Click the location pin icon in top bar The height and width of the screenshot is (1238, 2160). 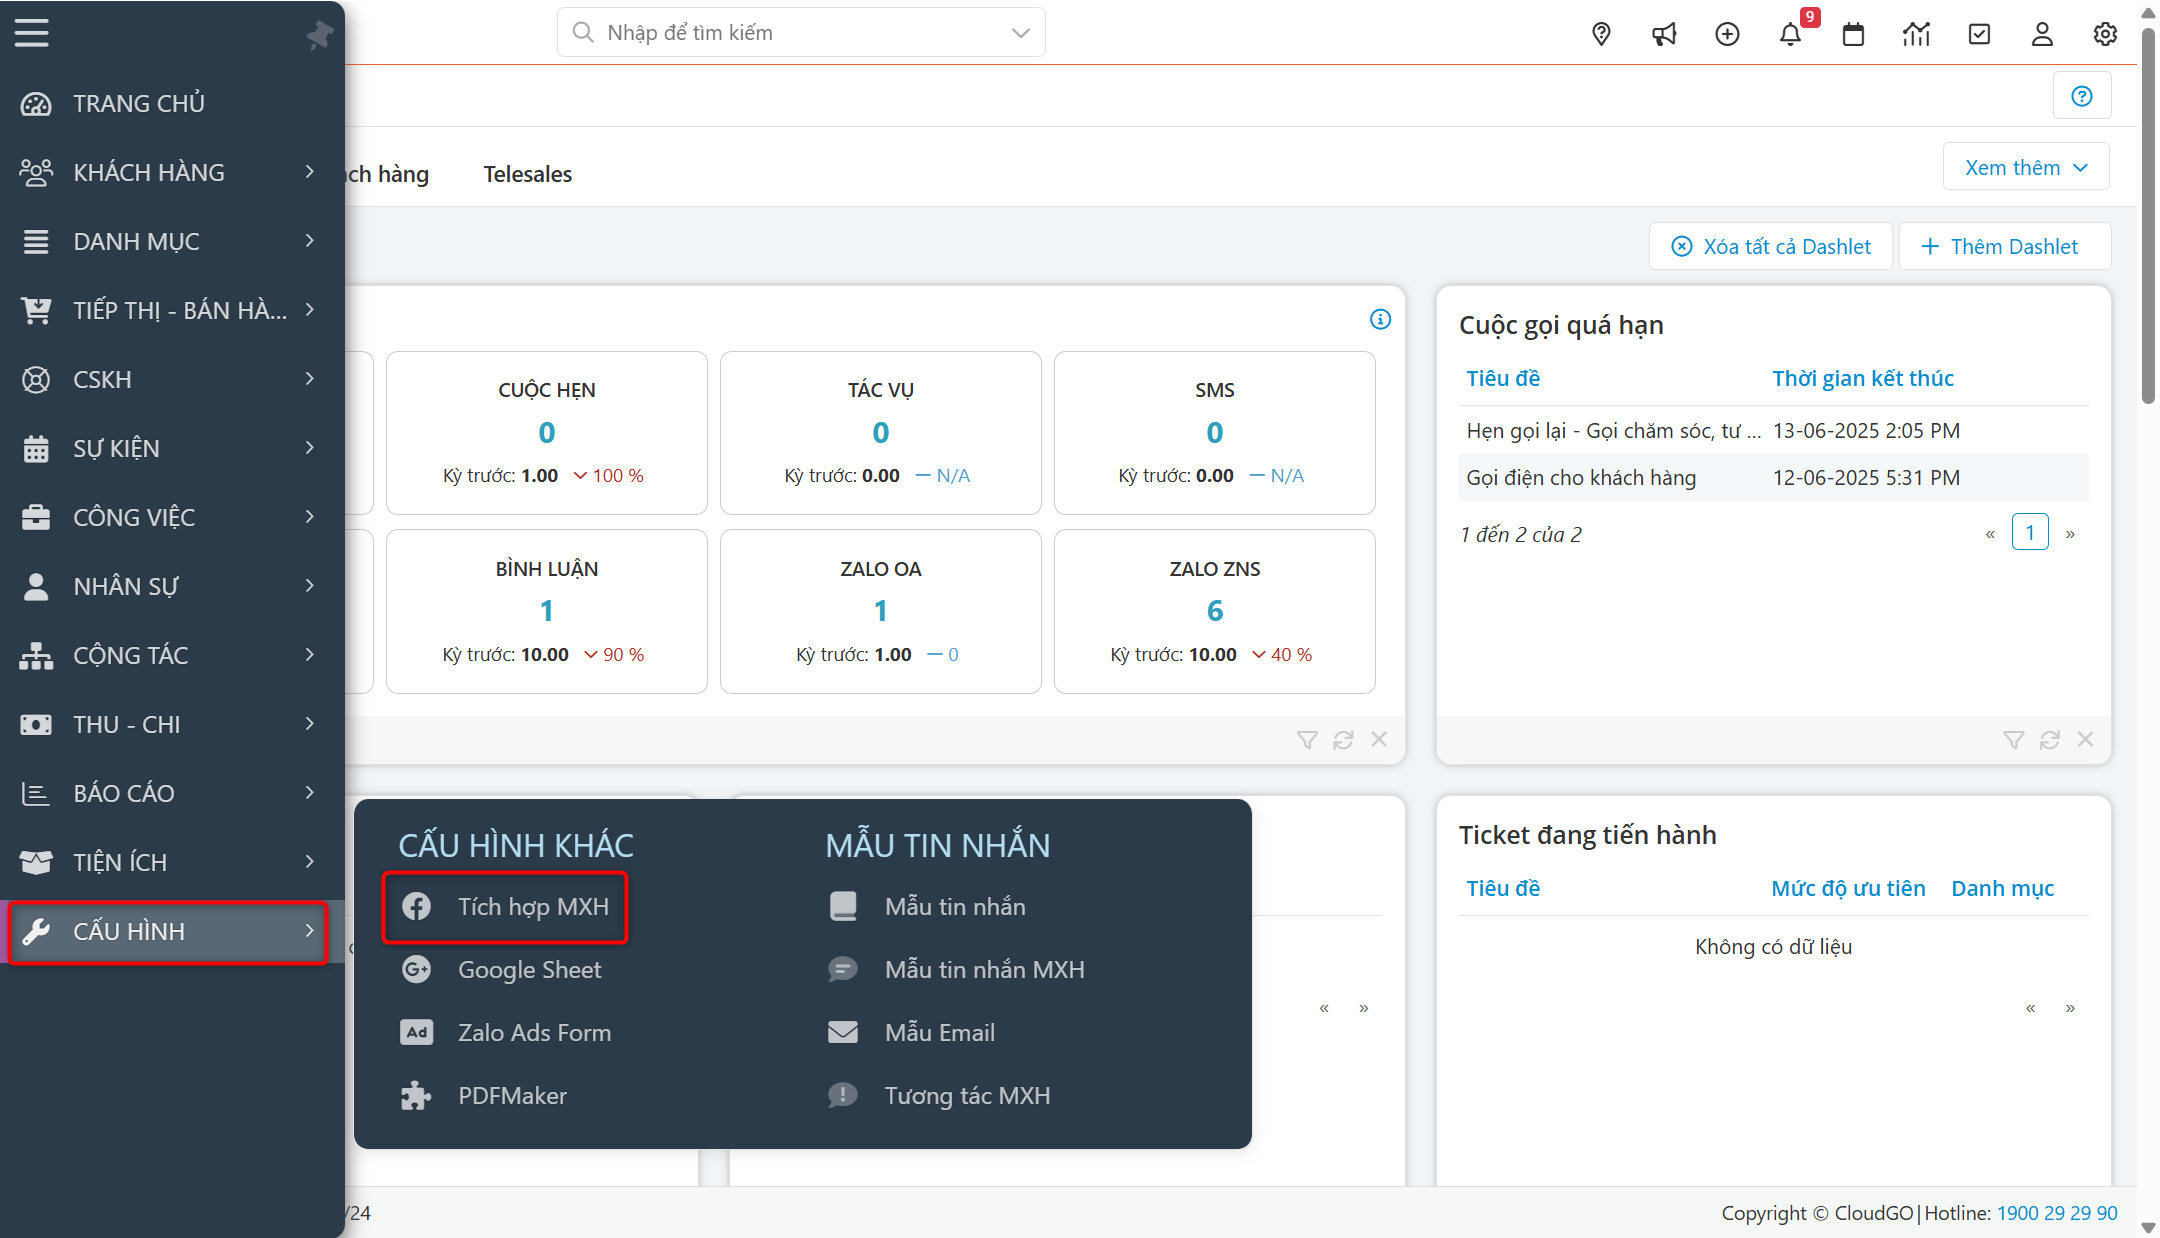[1601, 34]
